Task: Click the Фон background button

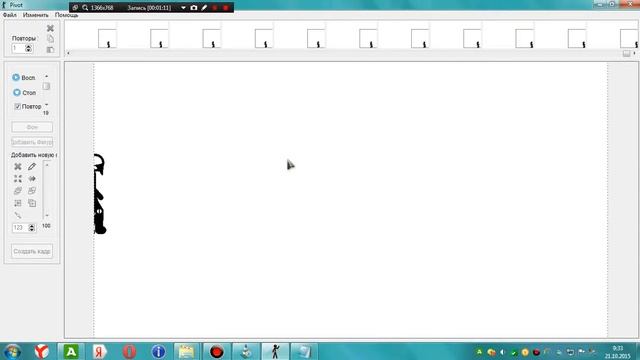Action: [32, 127]
